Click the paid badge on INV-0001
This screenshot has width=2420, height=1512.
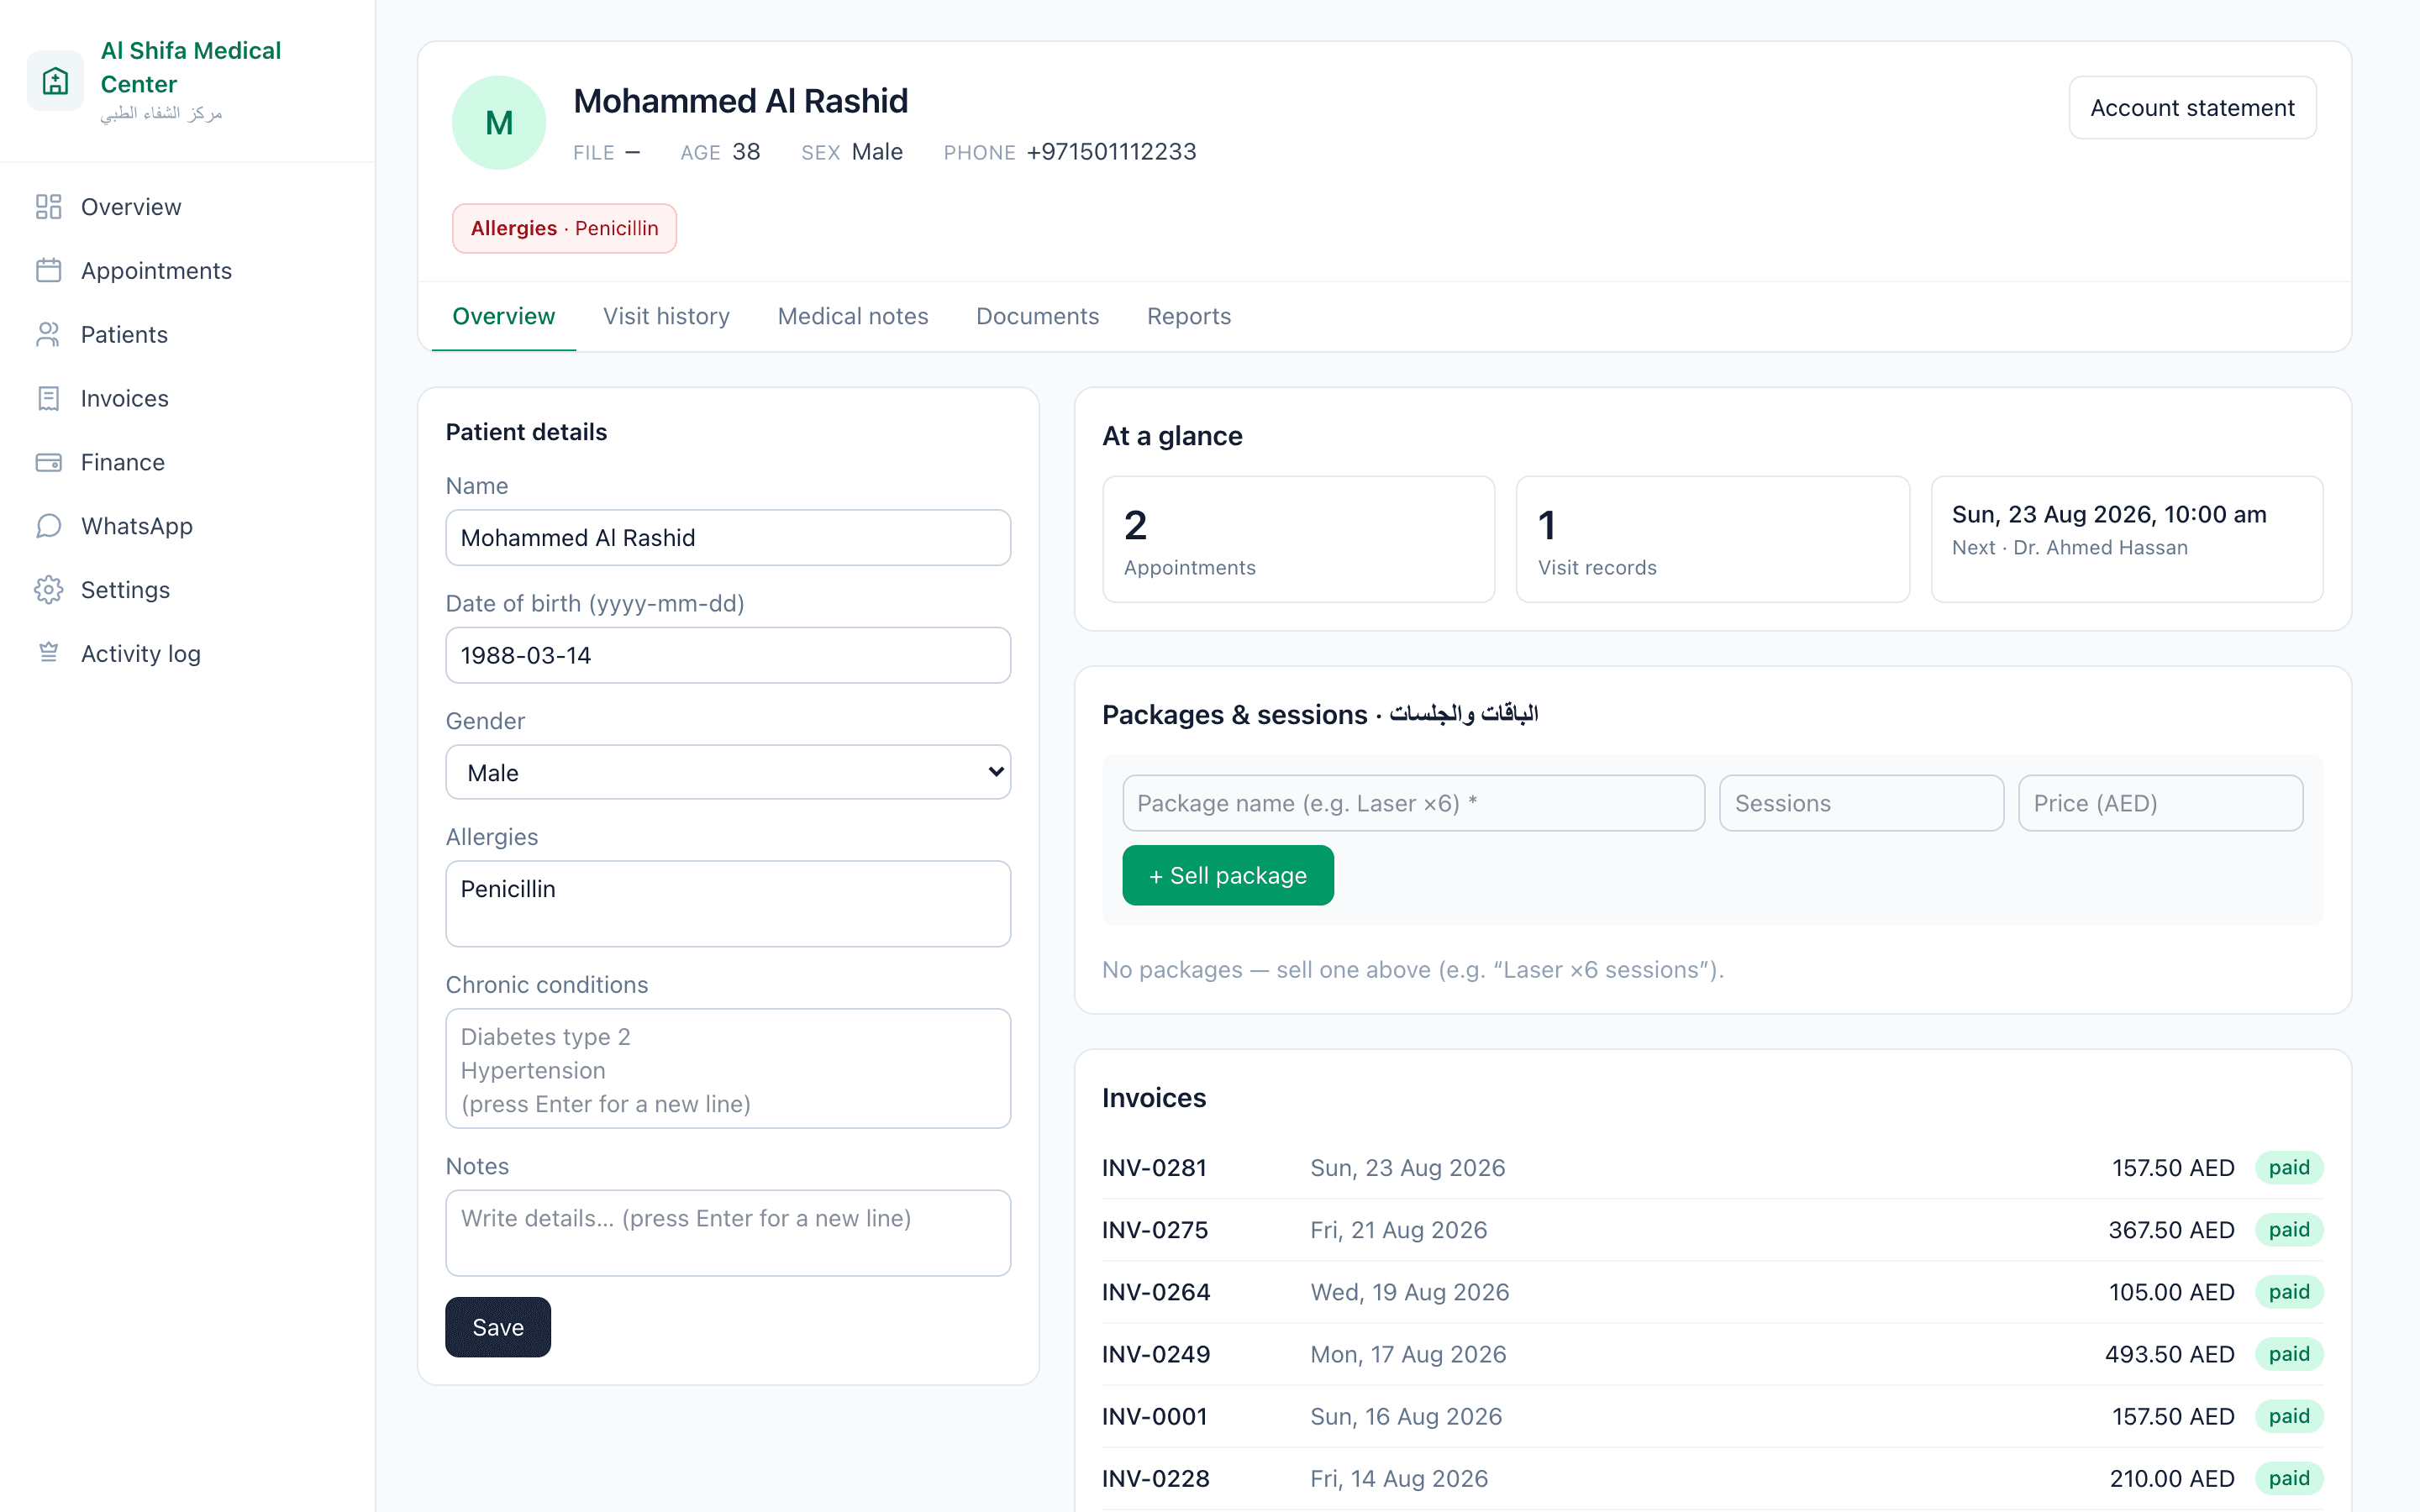point(2289,1416)
